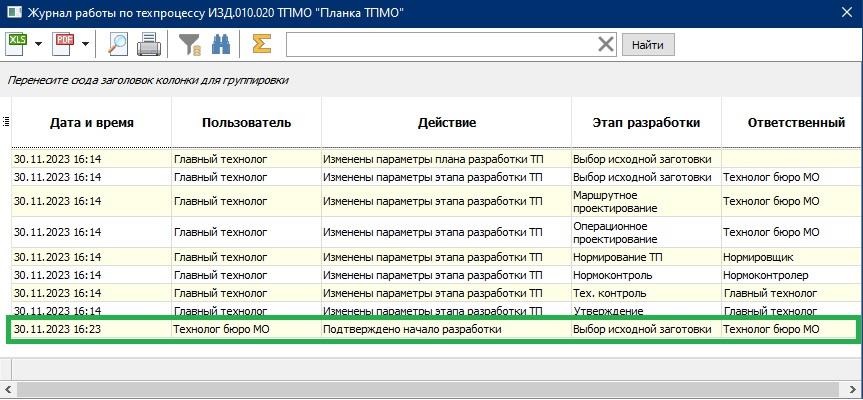Sort by the Дата и время column
Image resolution: width=863 pixels, height=400 pixels.
tap(91, 123)
